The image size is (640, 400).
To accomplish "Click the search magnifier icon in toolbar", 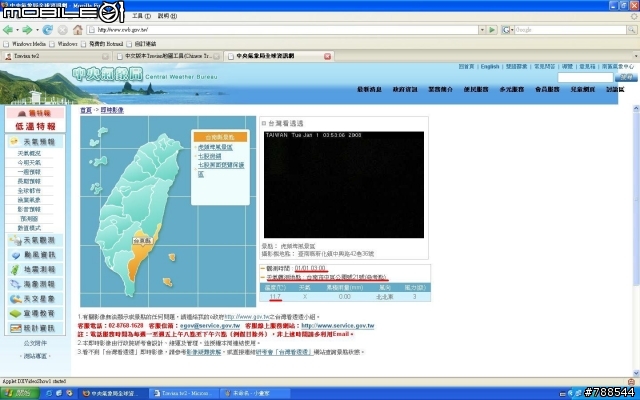I will 631,30.
